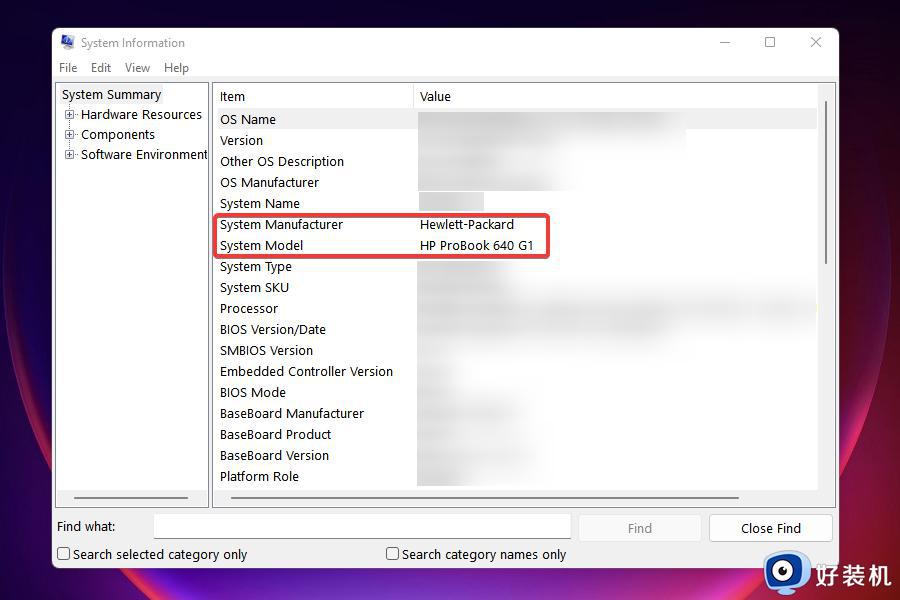The image size is (900, 600).
Task: Click the Find what input field
Action: pyautogui.click(x=362, y=527)
